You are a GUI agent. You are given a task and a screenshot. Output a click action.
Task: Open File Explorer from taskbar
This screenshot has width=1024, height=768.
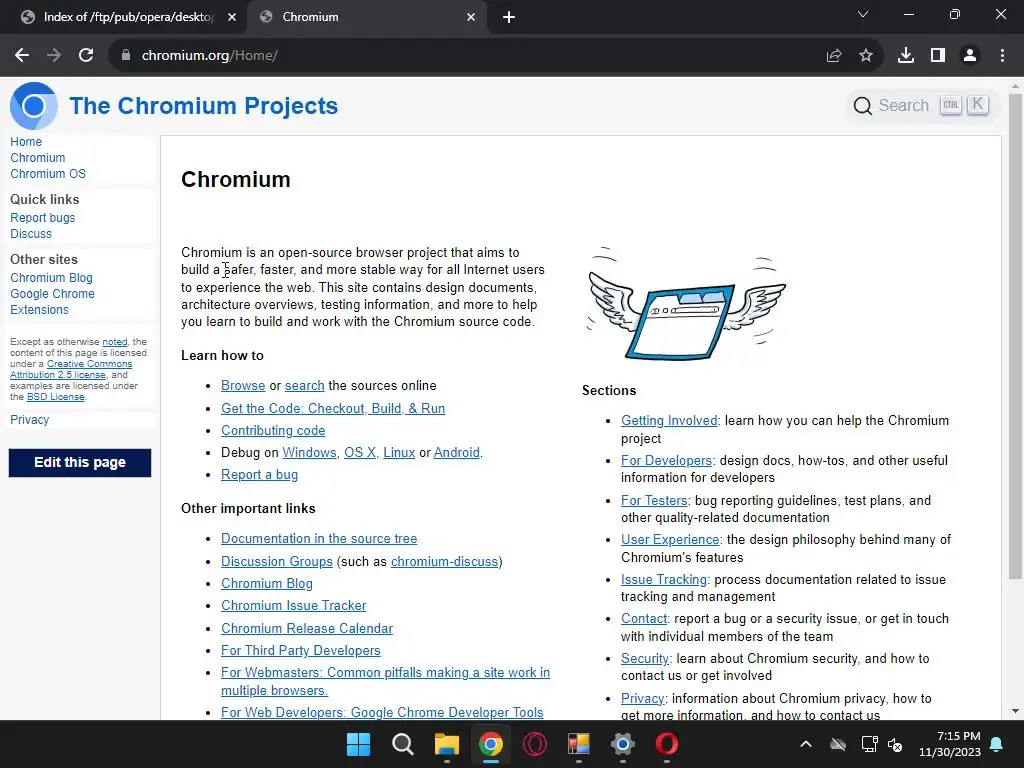pyautogui.click(x=447, y=744)
